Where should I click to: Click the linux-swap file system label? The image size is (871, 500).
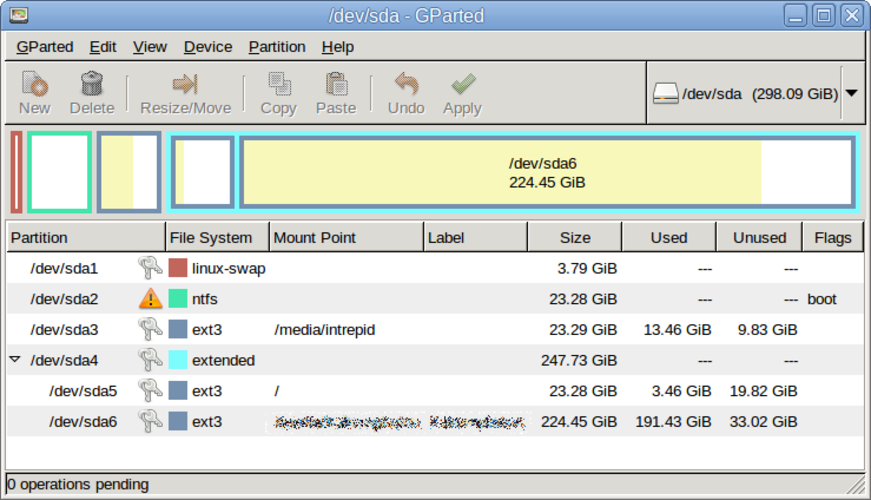(228, 269)
